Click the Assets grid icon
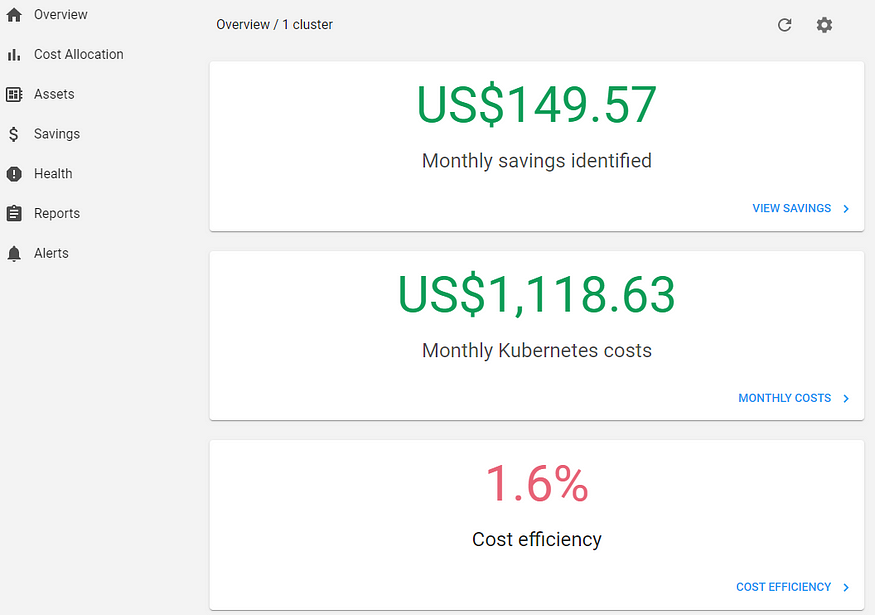Screen dimensions: 875x615 (x=14, y=94)
